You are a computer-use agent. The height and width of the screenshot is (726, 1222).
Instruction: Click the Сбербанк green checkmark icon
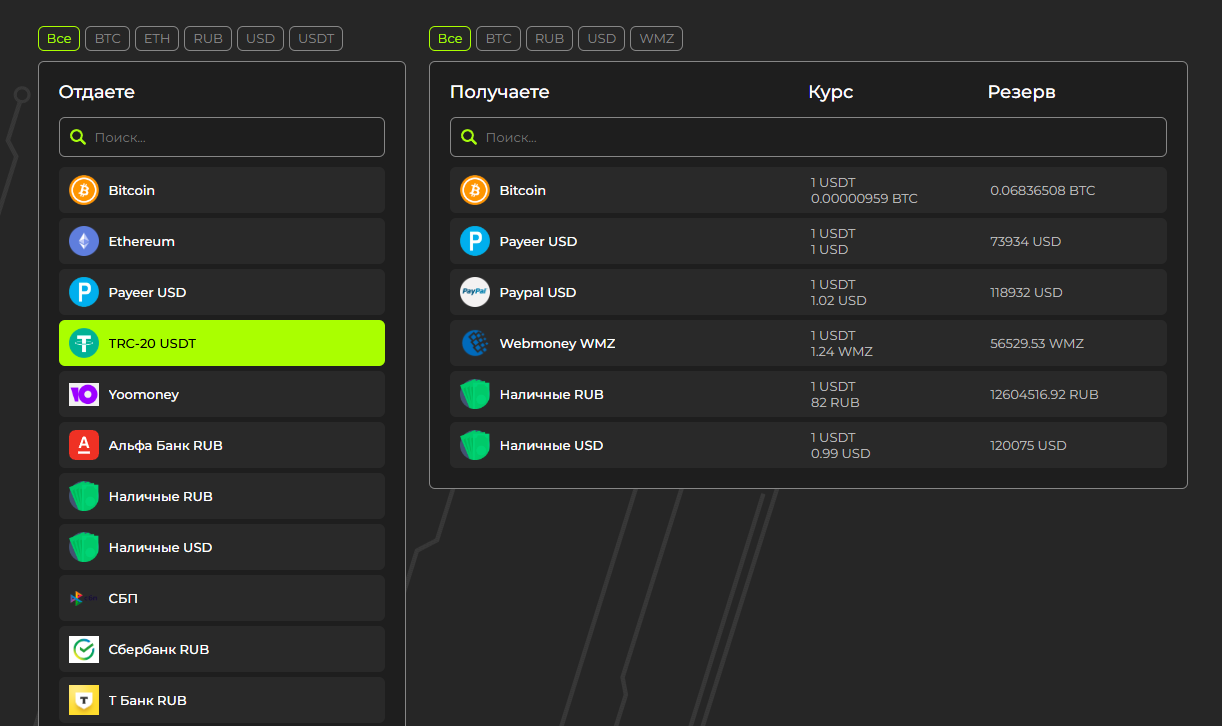click(84, 649)
